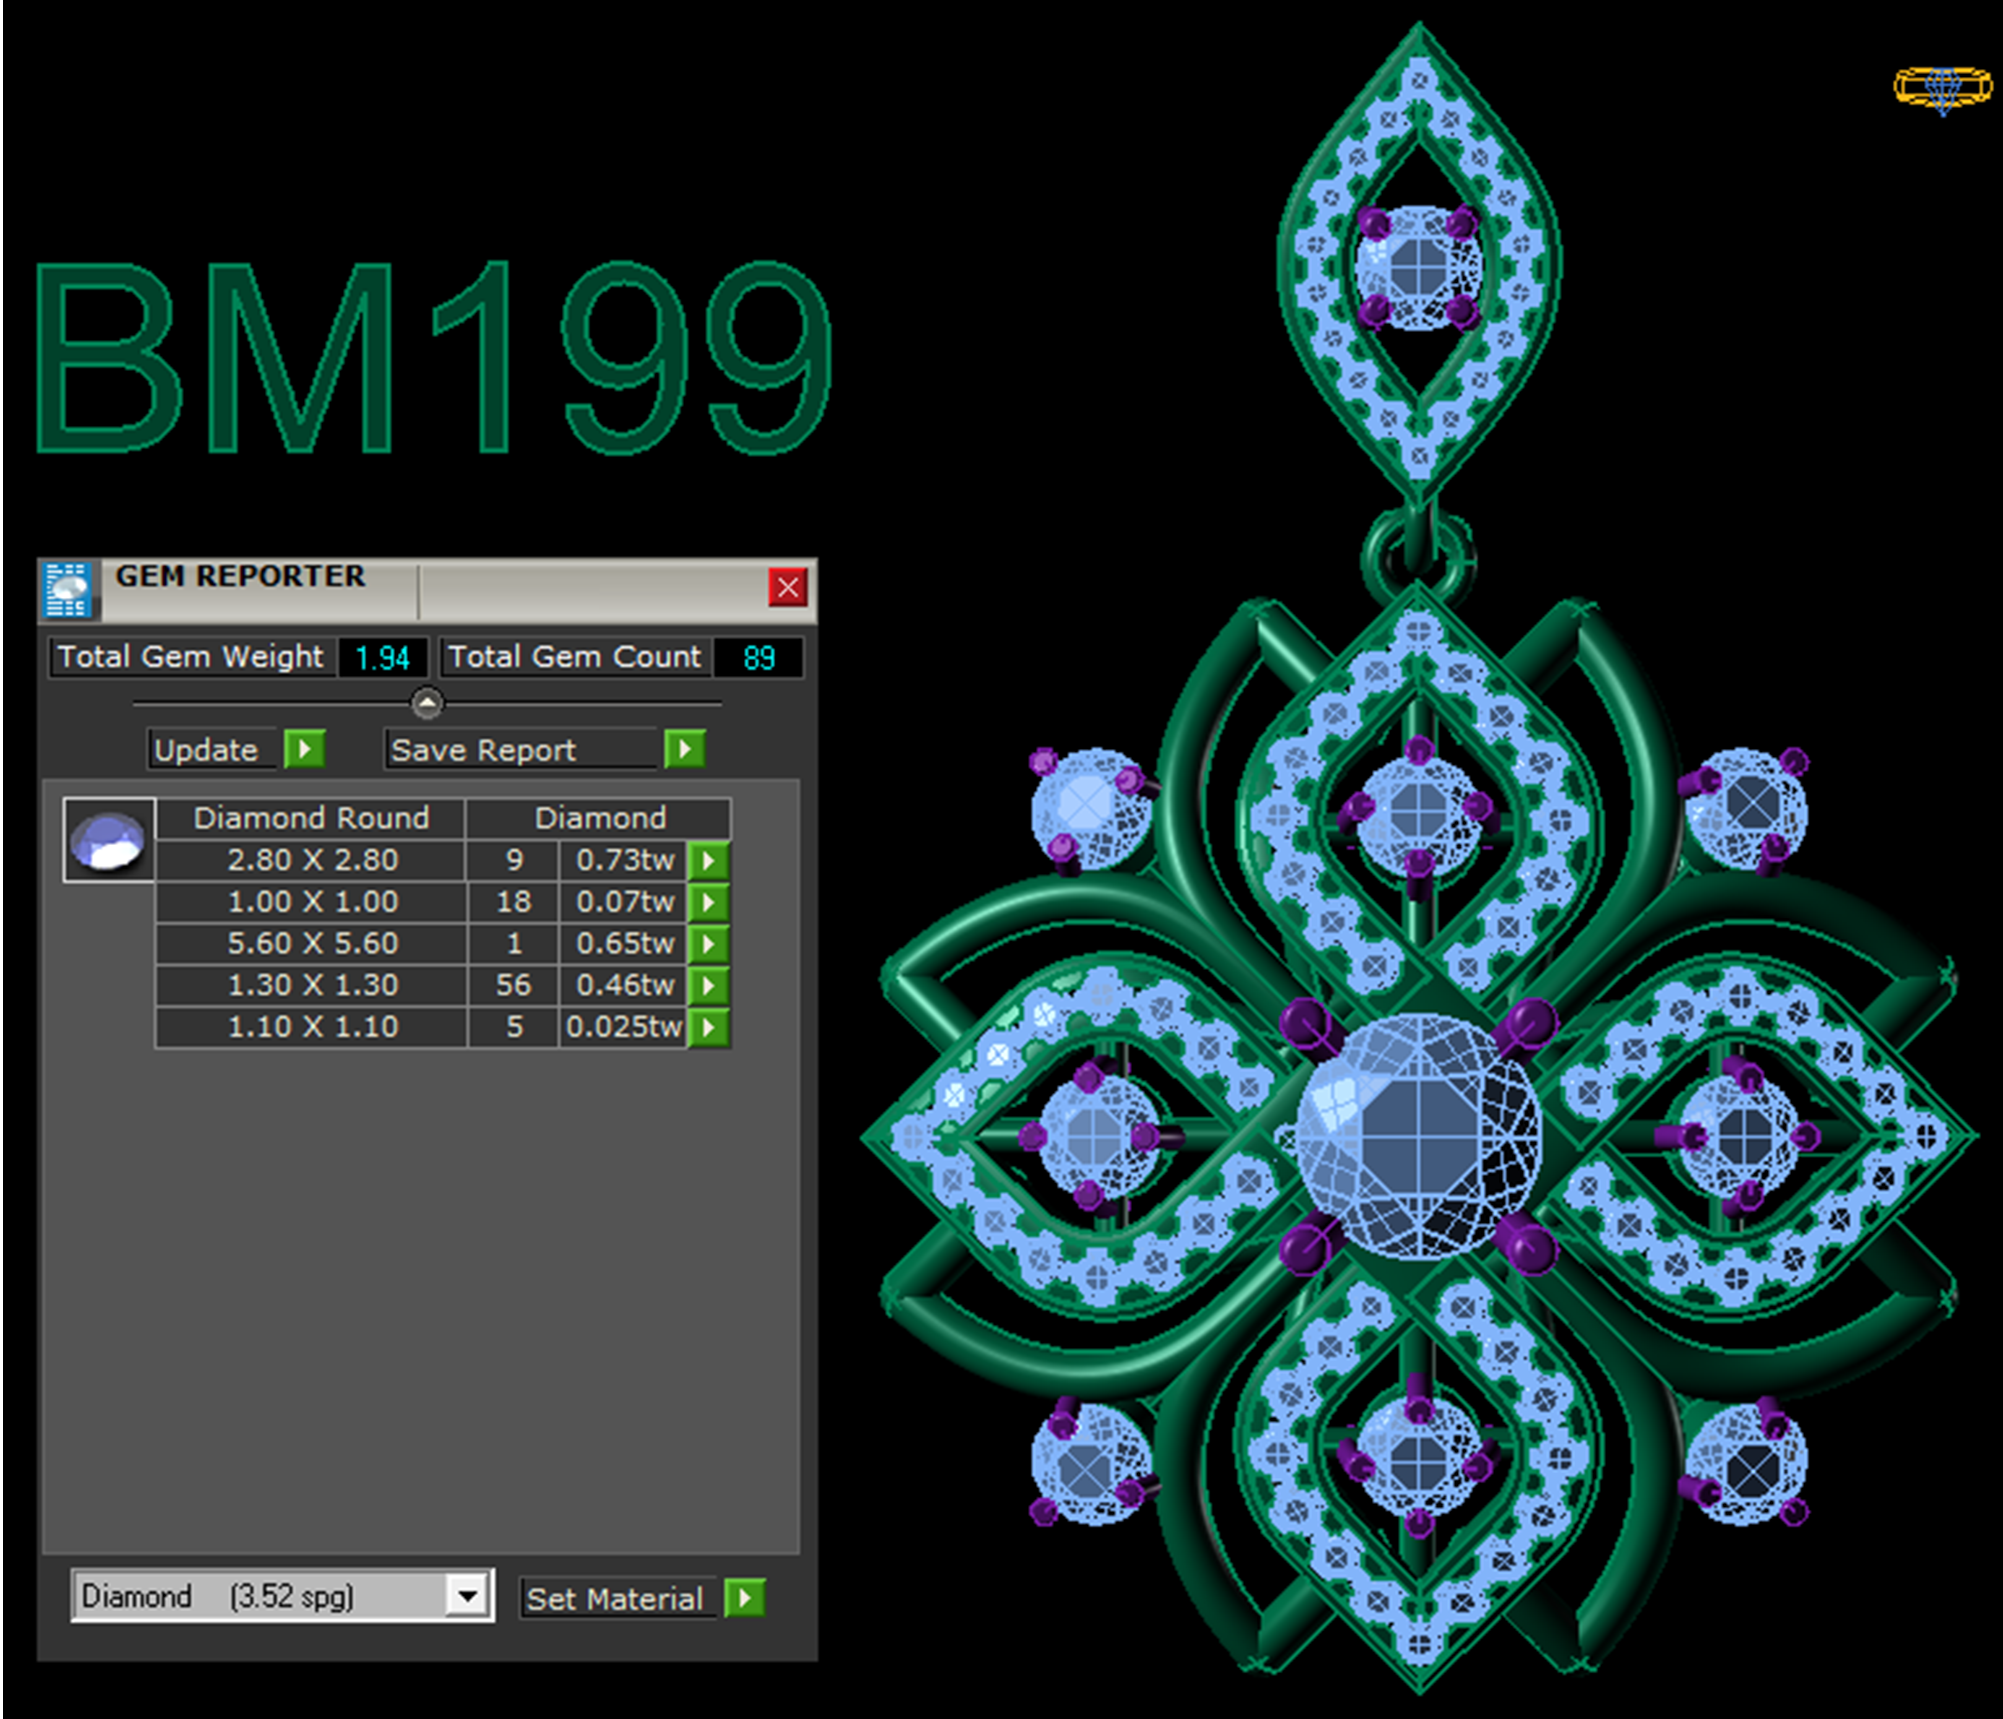
Task: Click green arrow for 1.10 X 1.10 row
Action: 709,1026
